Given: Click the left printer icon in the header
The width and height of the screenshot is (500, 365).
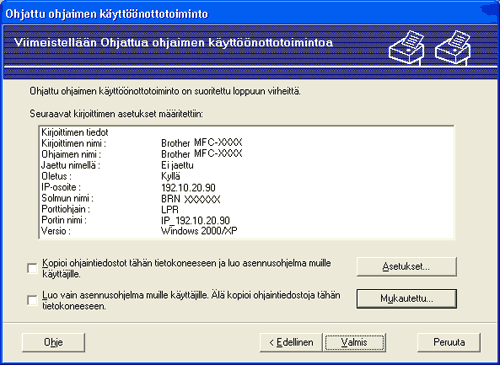Looking at the screenshot, I should (x=406, y=47).
